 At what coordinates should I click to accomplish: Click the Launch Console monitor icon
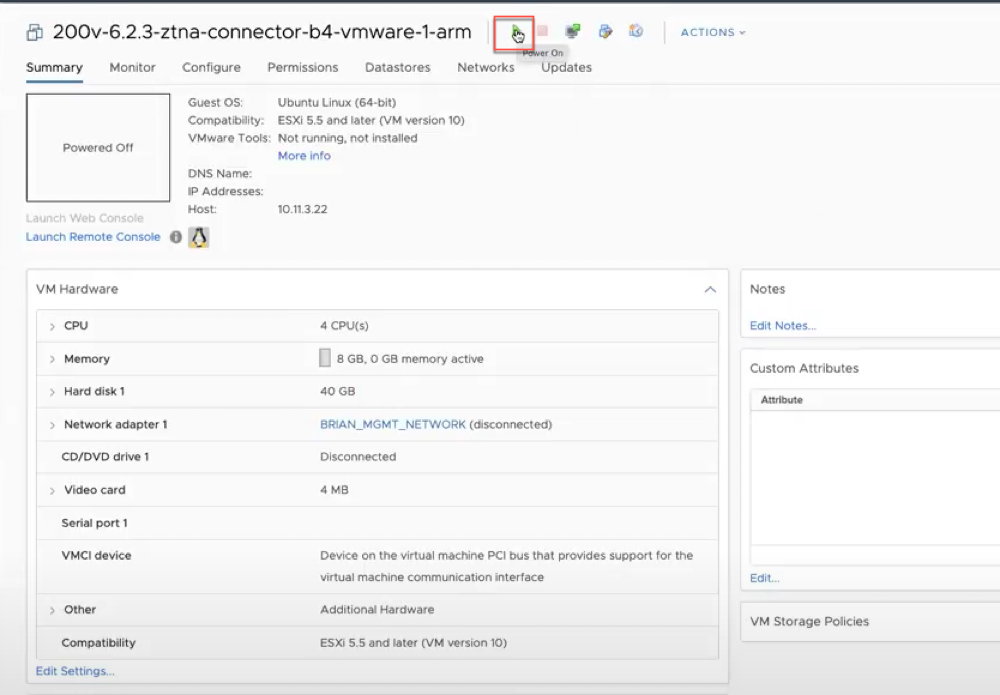[x=573, y=32]
